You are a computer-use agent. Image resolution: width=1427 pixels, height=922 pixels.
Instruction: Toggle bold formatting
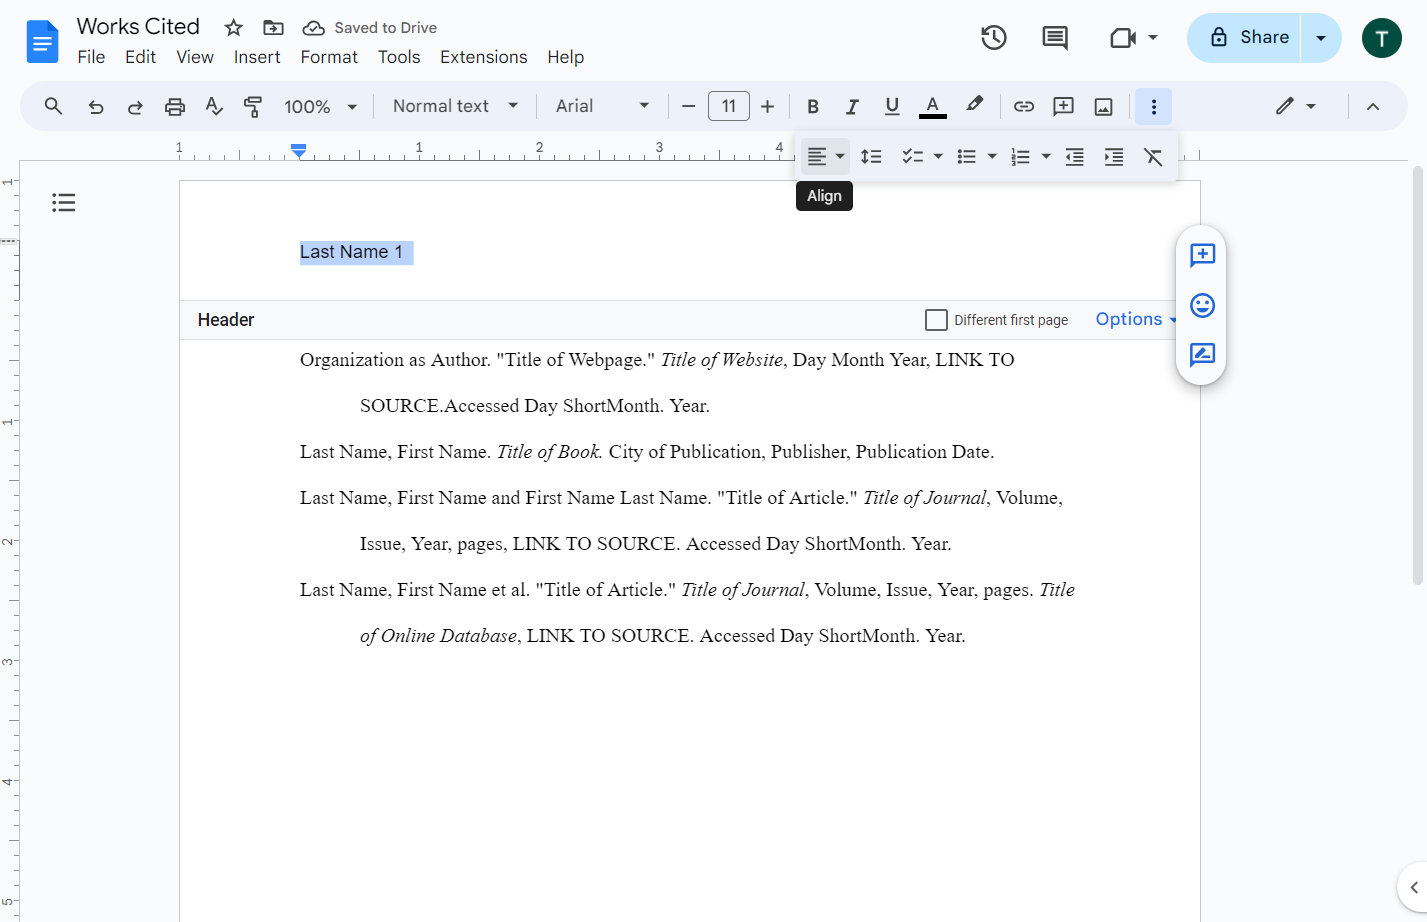pos(813,106)
